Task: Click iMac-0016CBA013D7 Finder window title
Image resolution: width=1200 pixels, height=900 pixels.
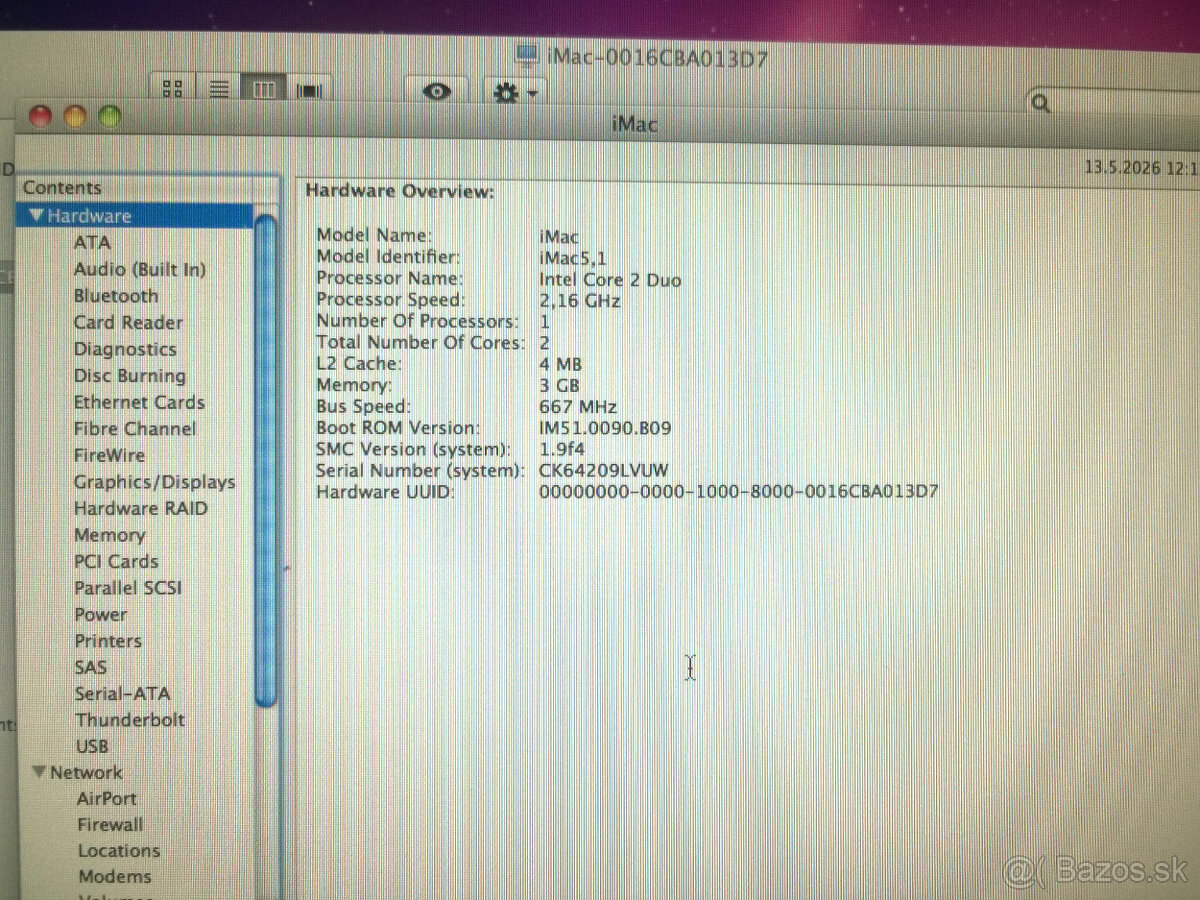Action: tap(657, 58)
